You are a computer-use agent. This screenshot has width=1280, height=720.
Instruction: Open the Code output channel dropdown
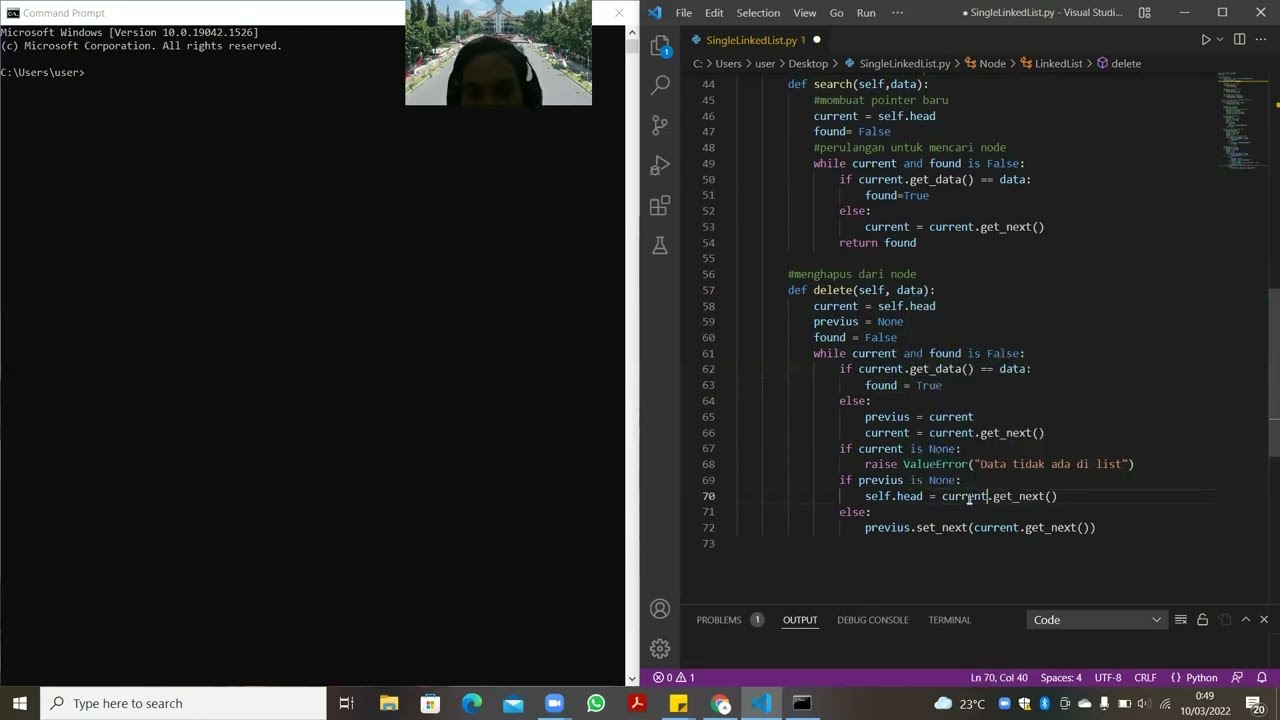coord(1097,620)
